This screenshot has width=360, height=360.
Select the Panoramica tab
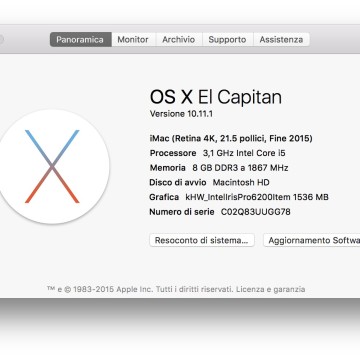pos(81,40)
